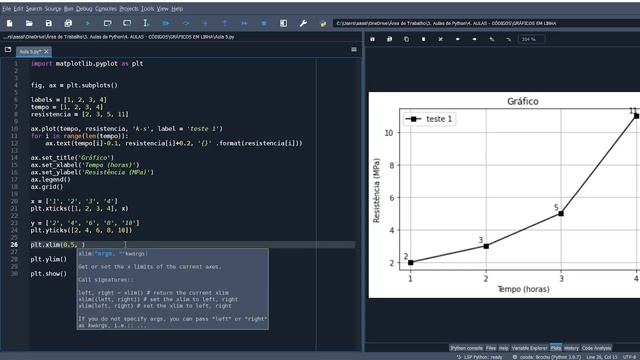Click the Stop debugging square icon
Image resolution: width=640 pixels, height=360 pixels.
pos(264,24)
